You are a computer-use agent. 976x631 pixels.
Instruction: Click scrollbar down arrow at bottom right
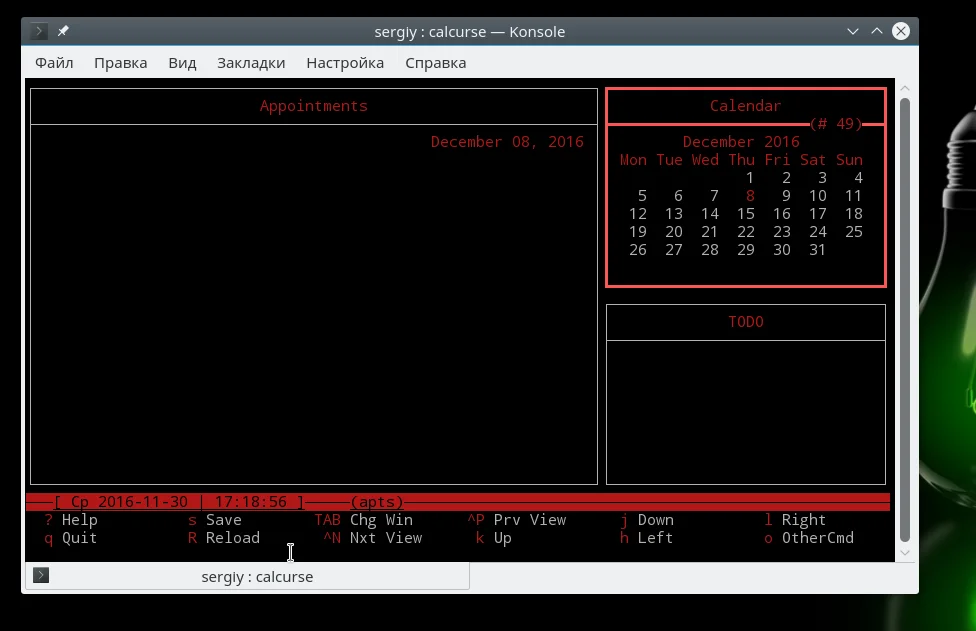click(x=905, y=552)
